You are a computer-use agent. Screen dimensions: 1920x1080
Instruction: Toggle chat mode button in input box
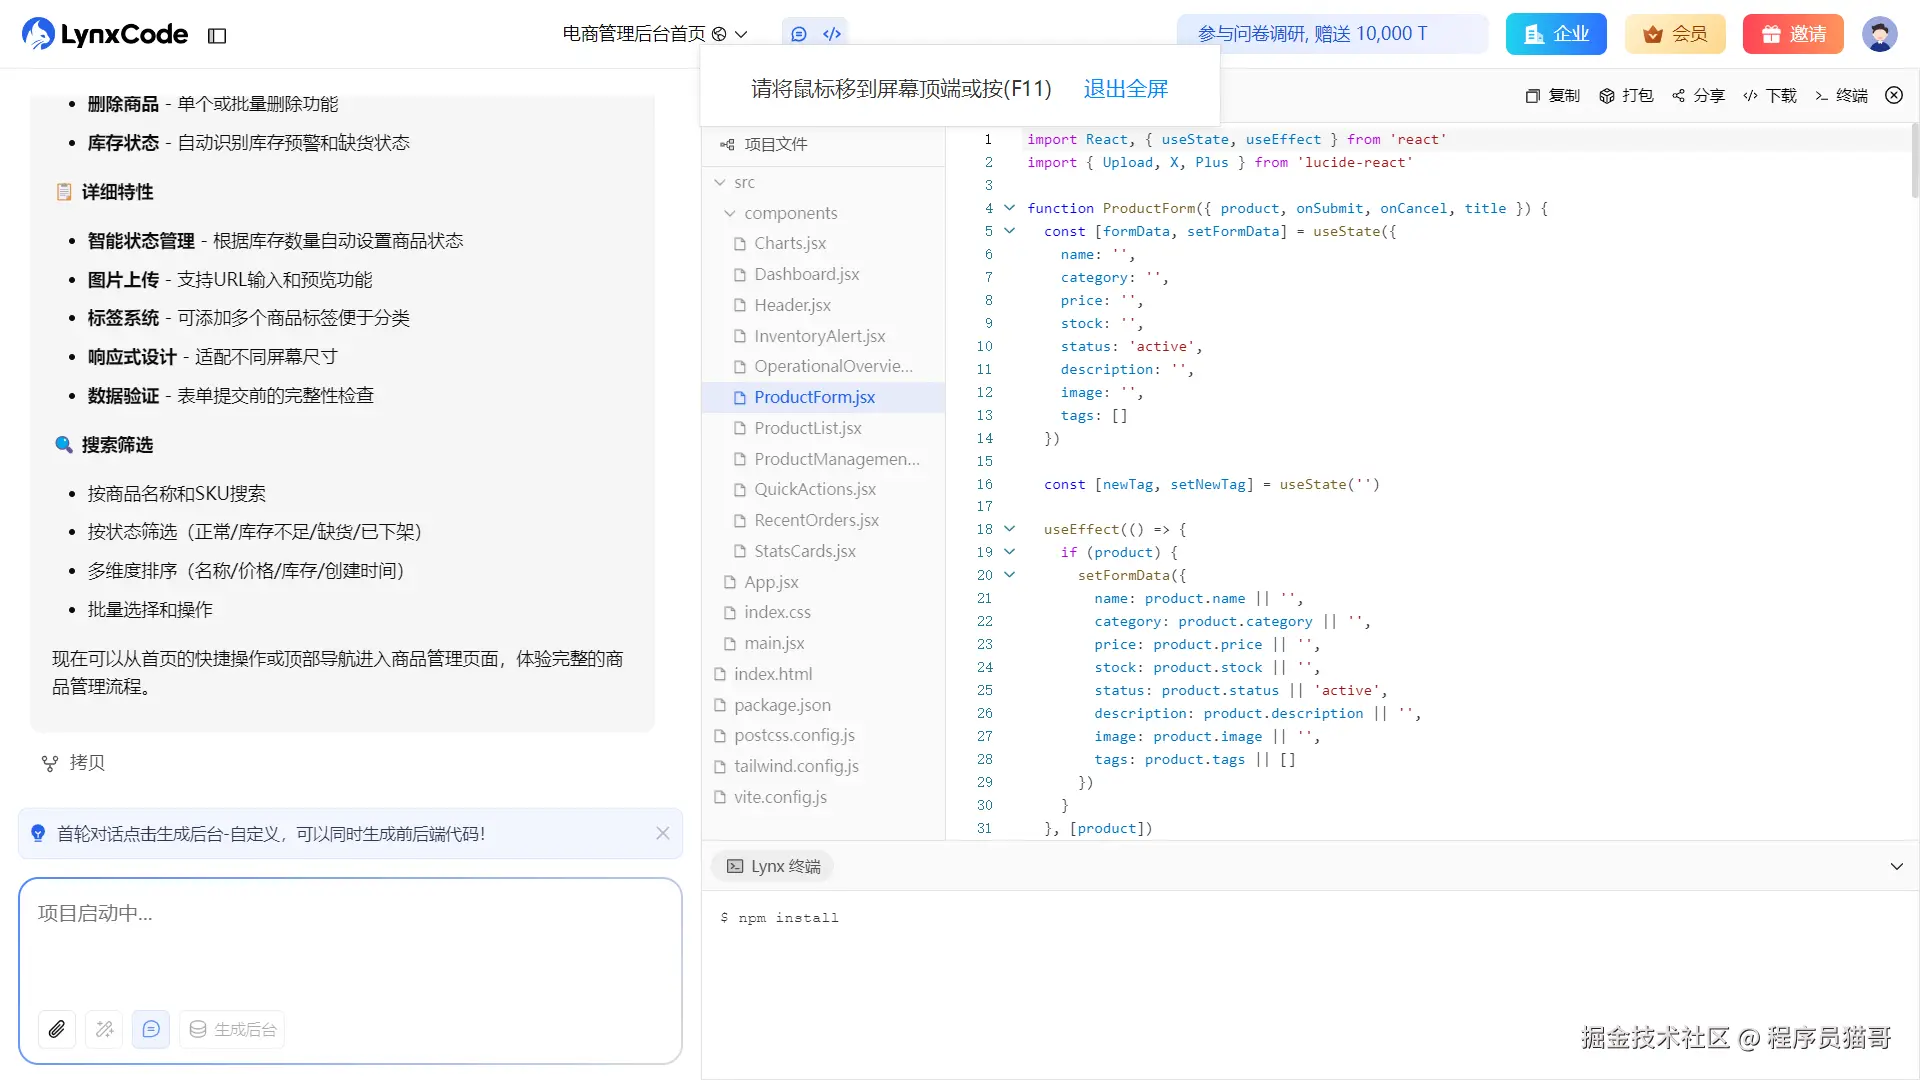point(151,1029)
